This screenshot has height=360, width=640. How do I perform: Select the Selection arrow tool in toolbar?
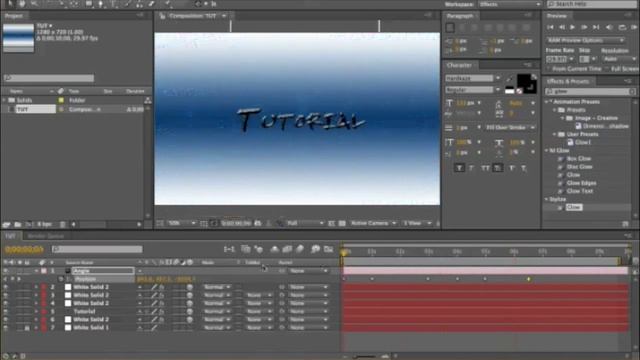pyautogui.click(x=10, y=4)
